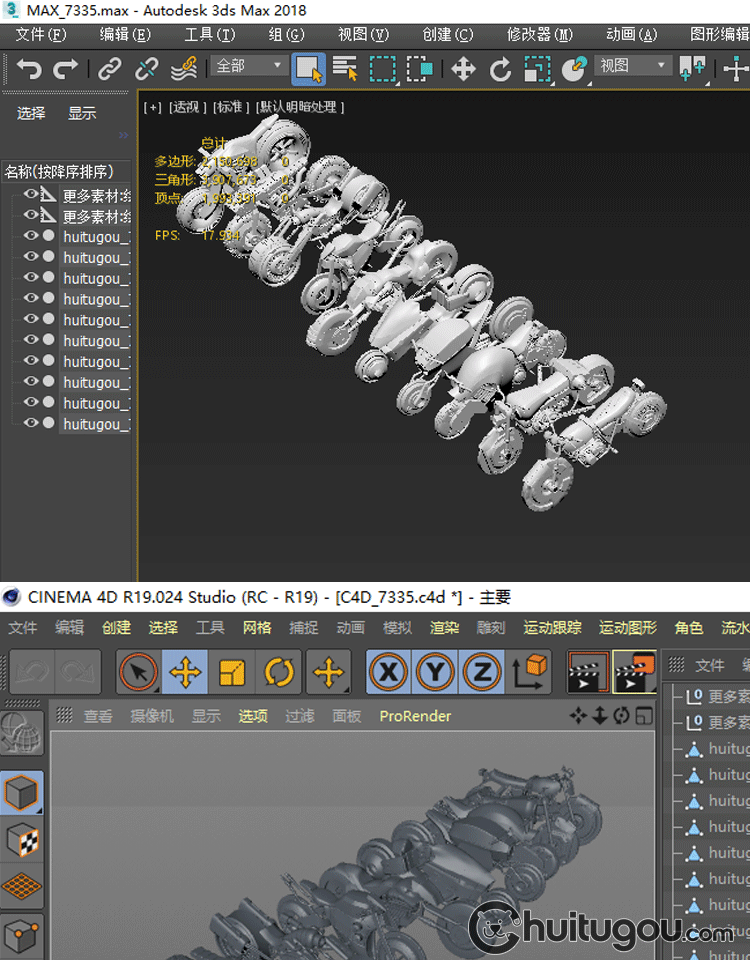The image size is (750, 960).
Task: Click the Select Object tool in 3ds Max
Action: [308, 69]
